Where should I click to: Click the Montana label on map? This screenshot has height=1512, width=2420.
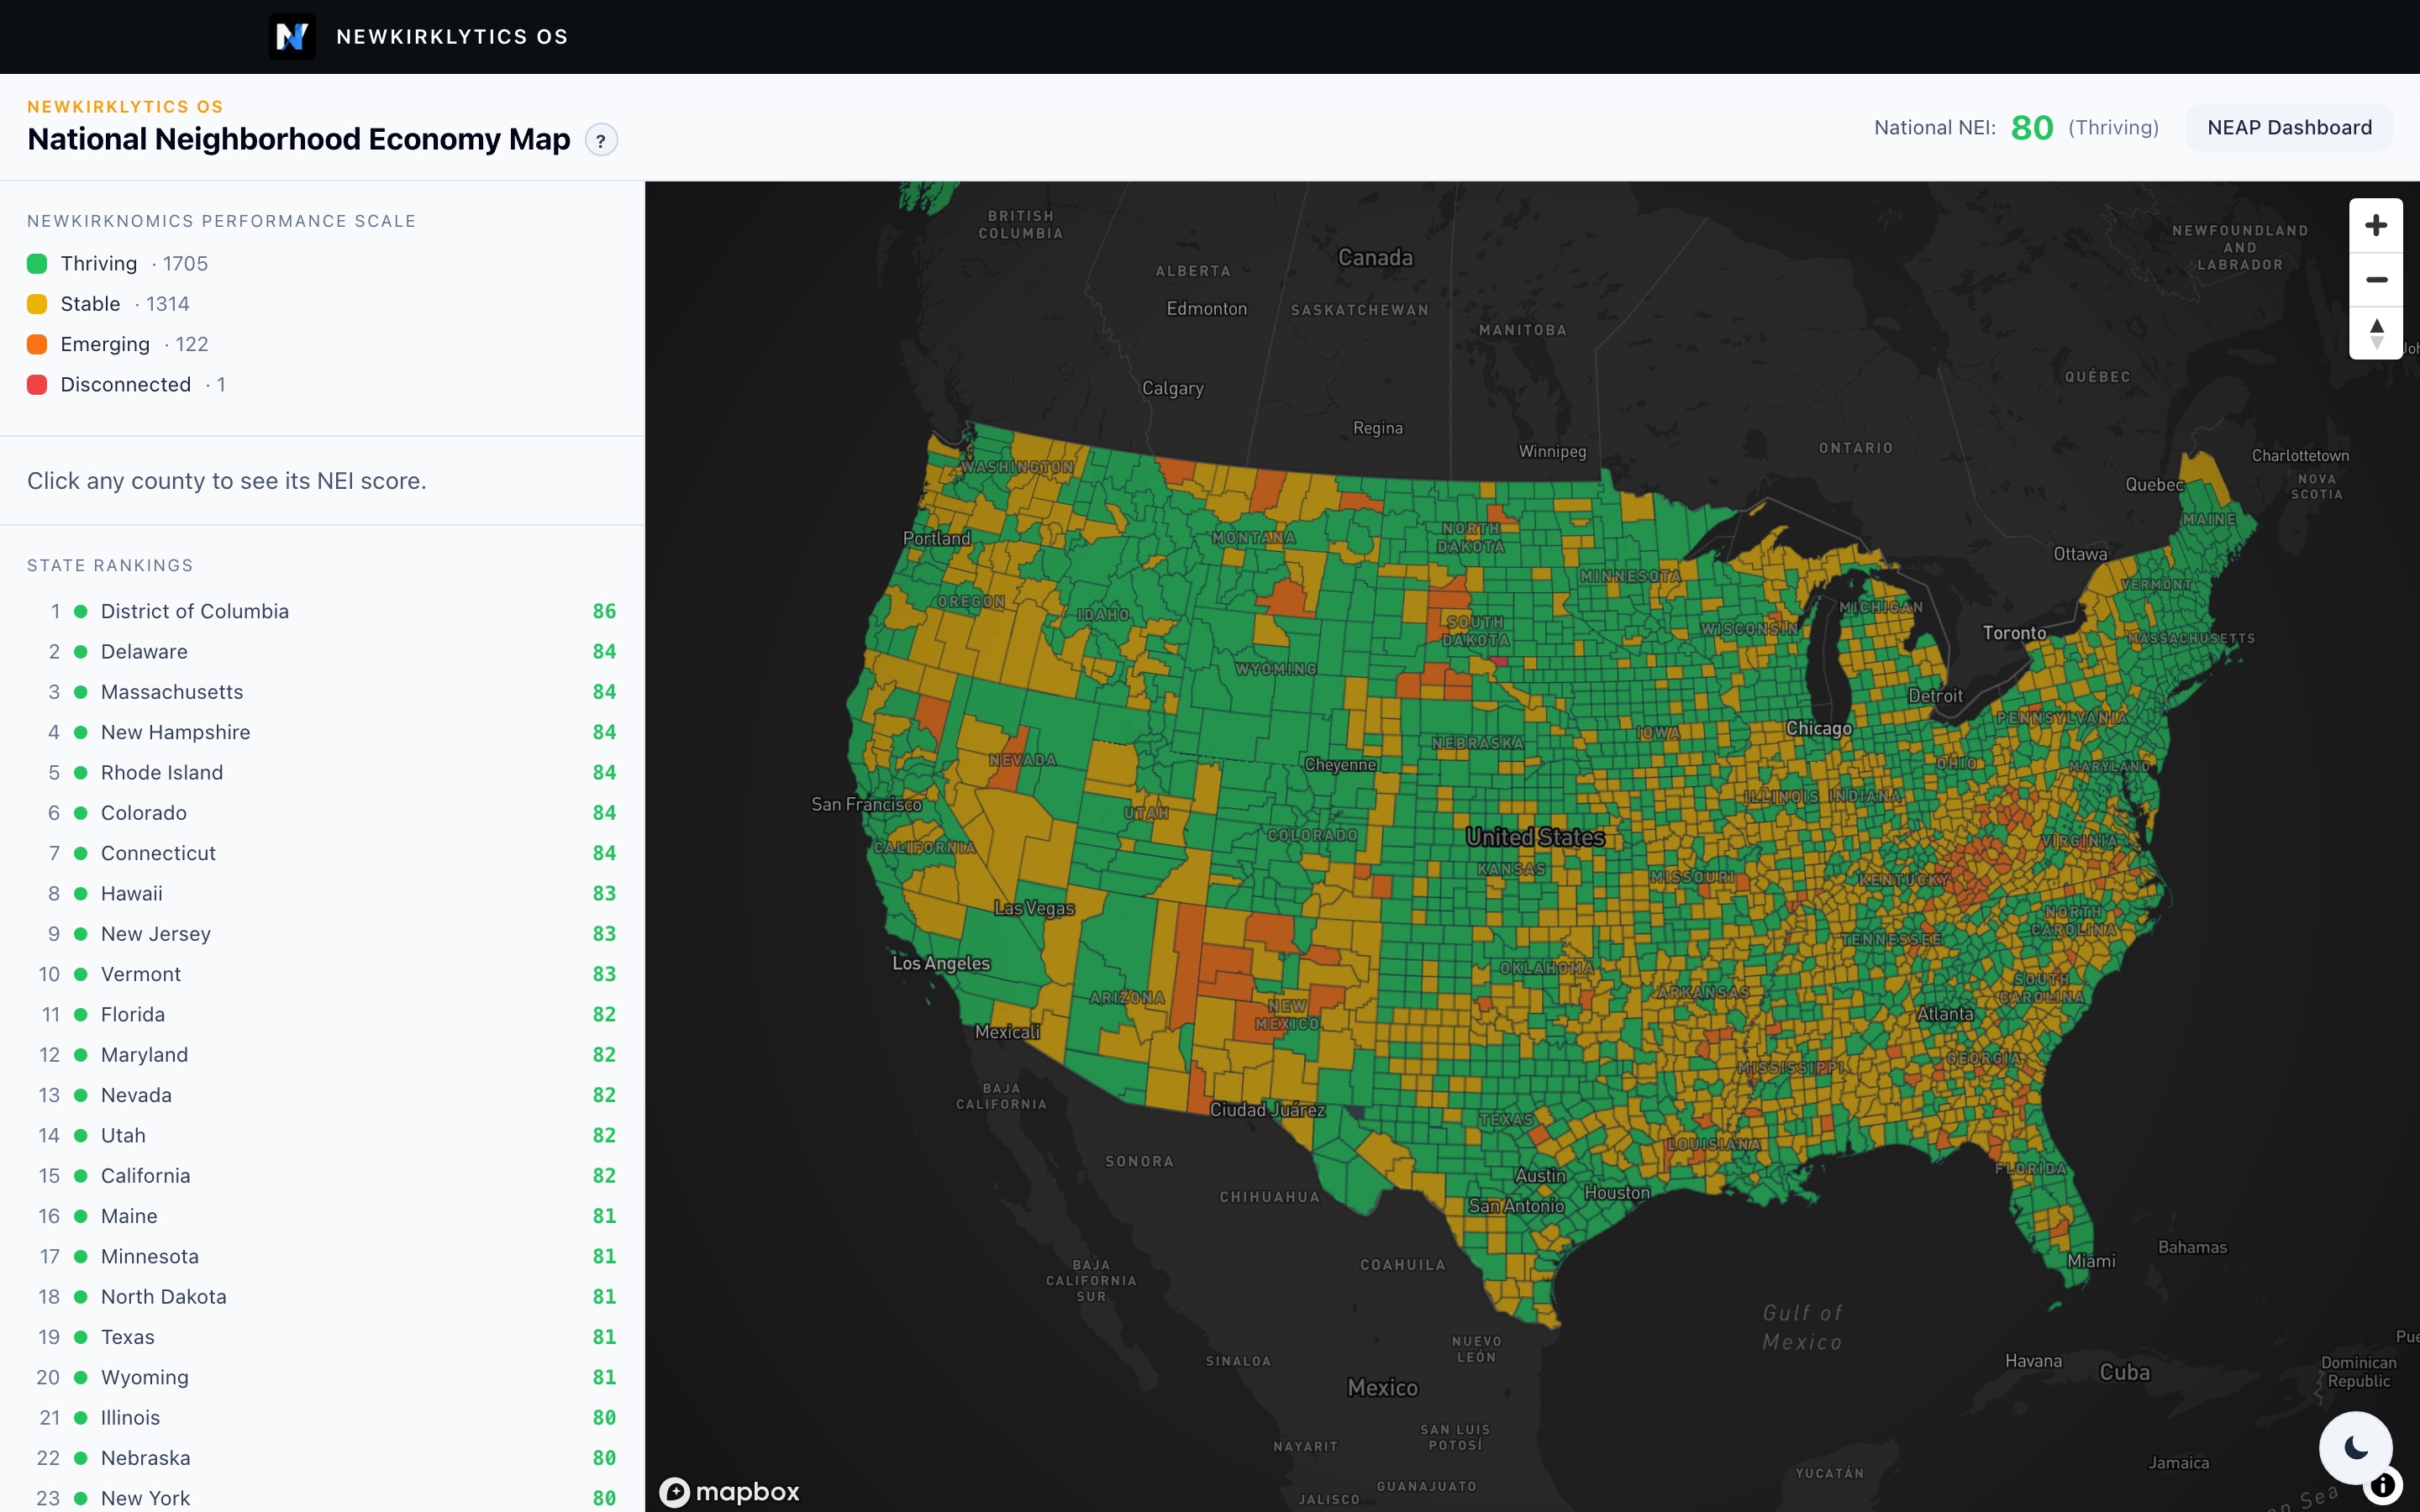1253,538
